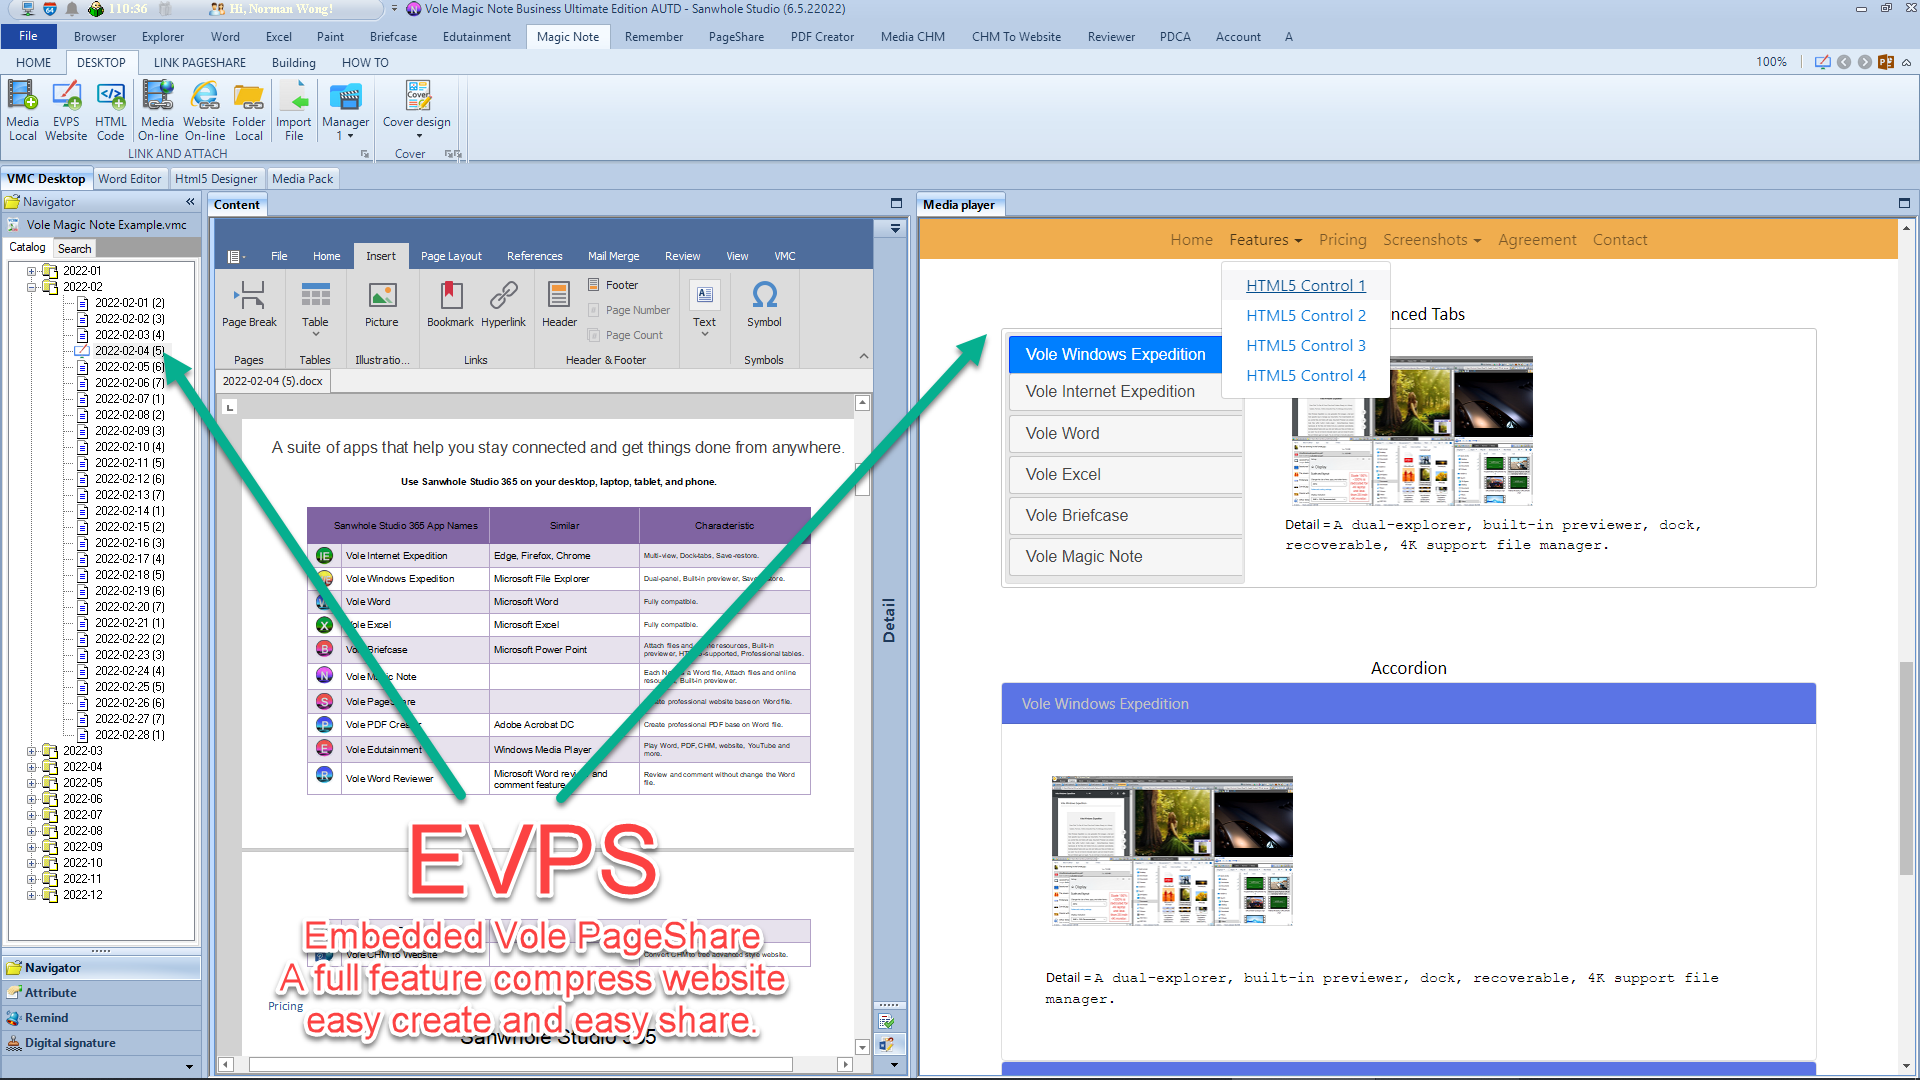Open the Cover design tool
Image resolution: width=1920 pixels, height=1080 pixels.
tap(417, 104)
